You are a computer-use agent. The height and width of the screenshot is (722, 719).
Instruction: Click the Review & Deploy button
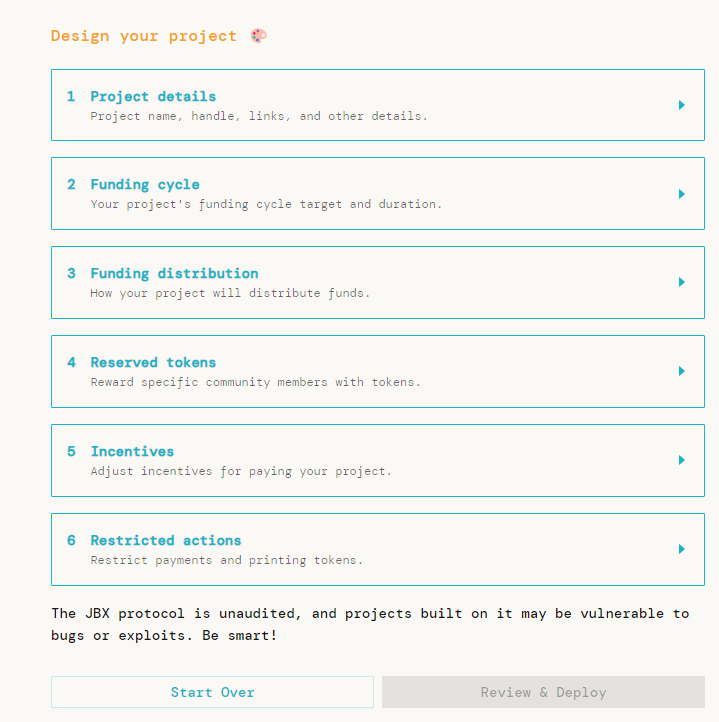[544, 692]
